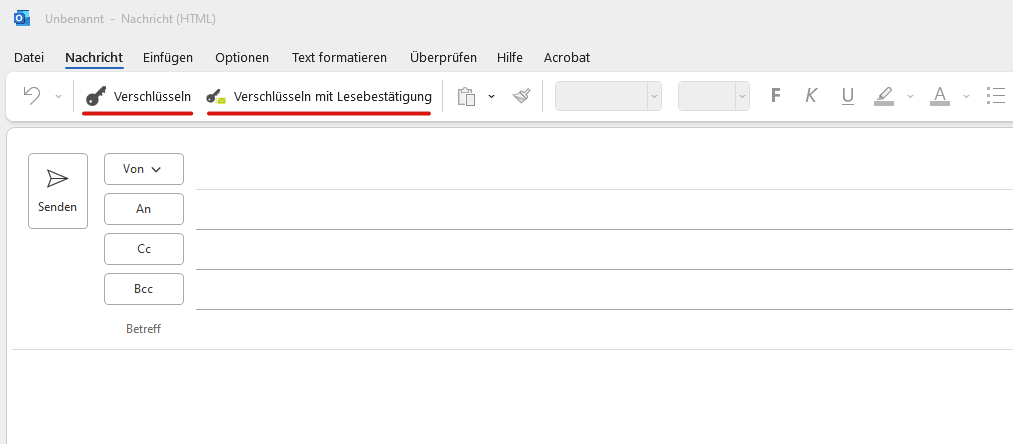
Task: Toggle bold formatting (F)
Action: point(775,96)
